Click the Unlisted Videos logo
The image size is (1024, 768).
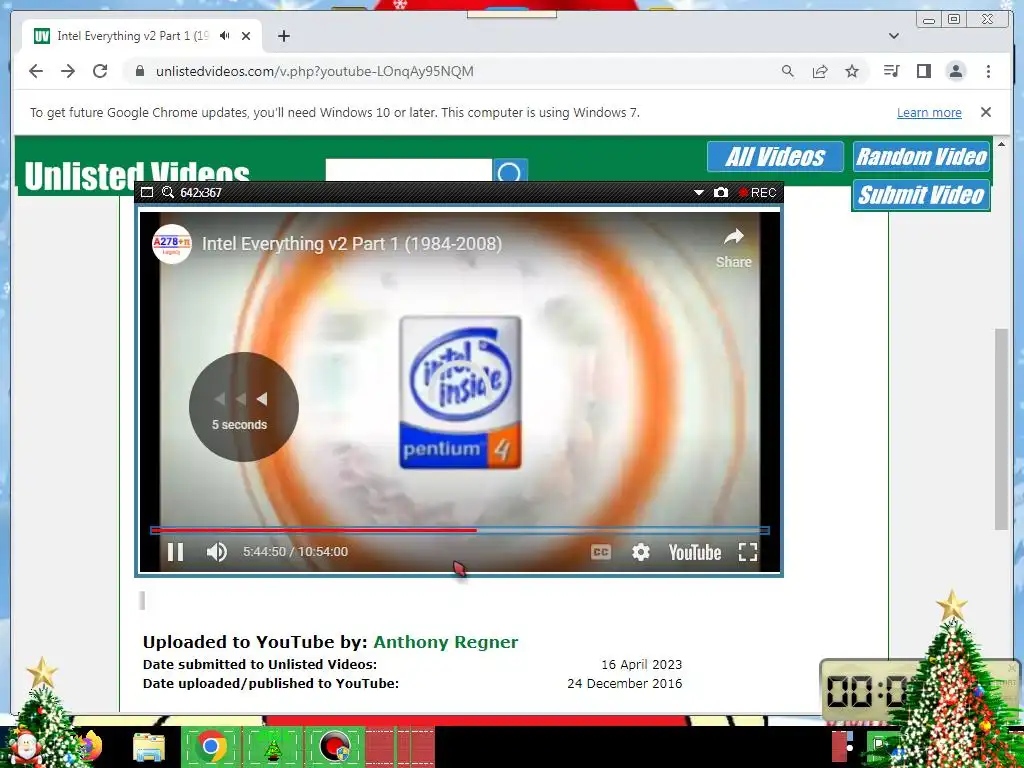136,174
